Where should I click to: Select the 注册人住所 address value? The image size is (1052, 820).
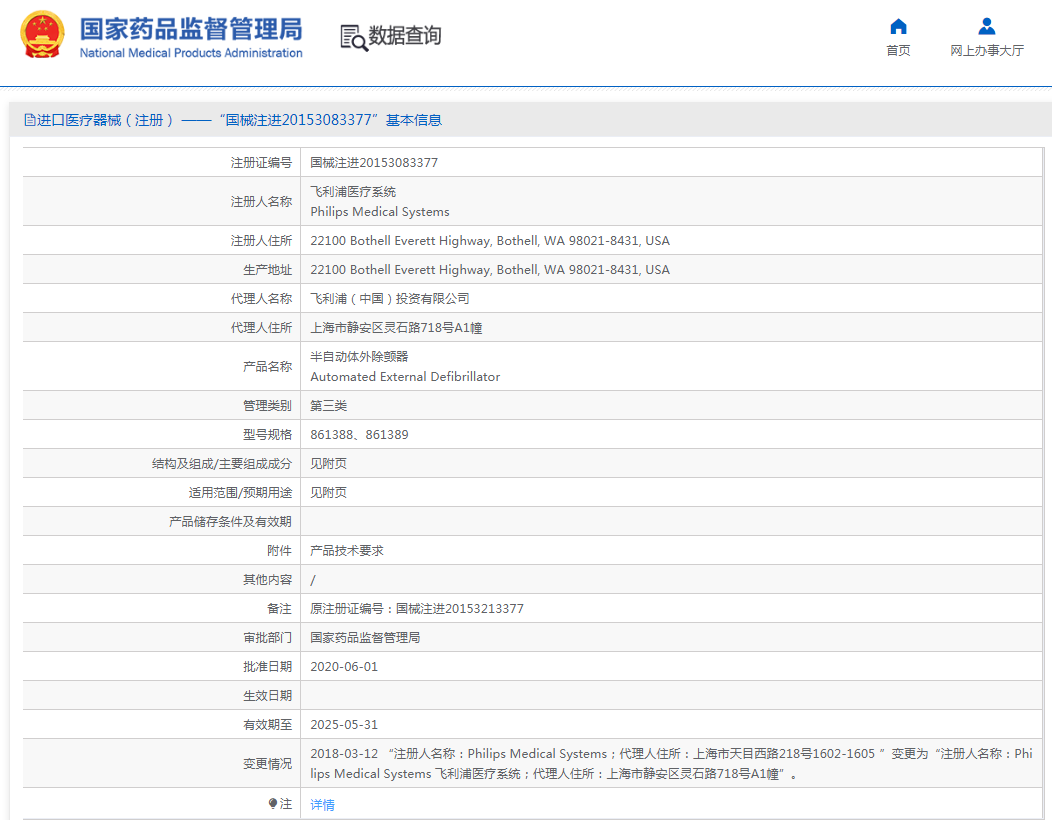[x=490, y=241]
